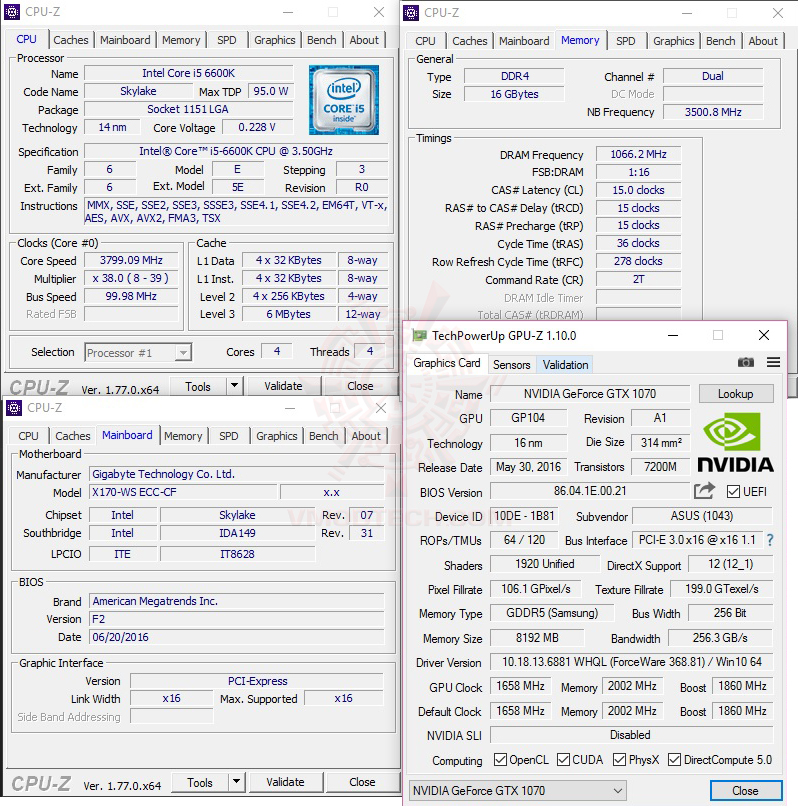
Task: Close the GPU-Z window with X
Action: click(764, 335)
